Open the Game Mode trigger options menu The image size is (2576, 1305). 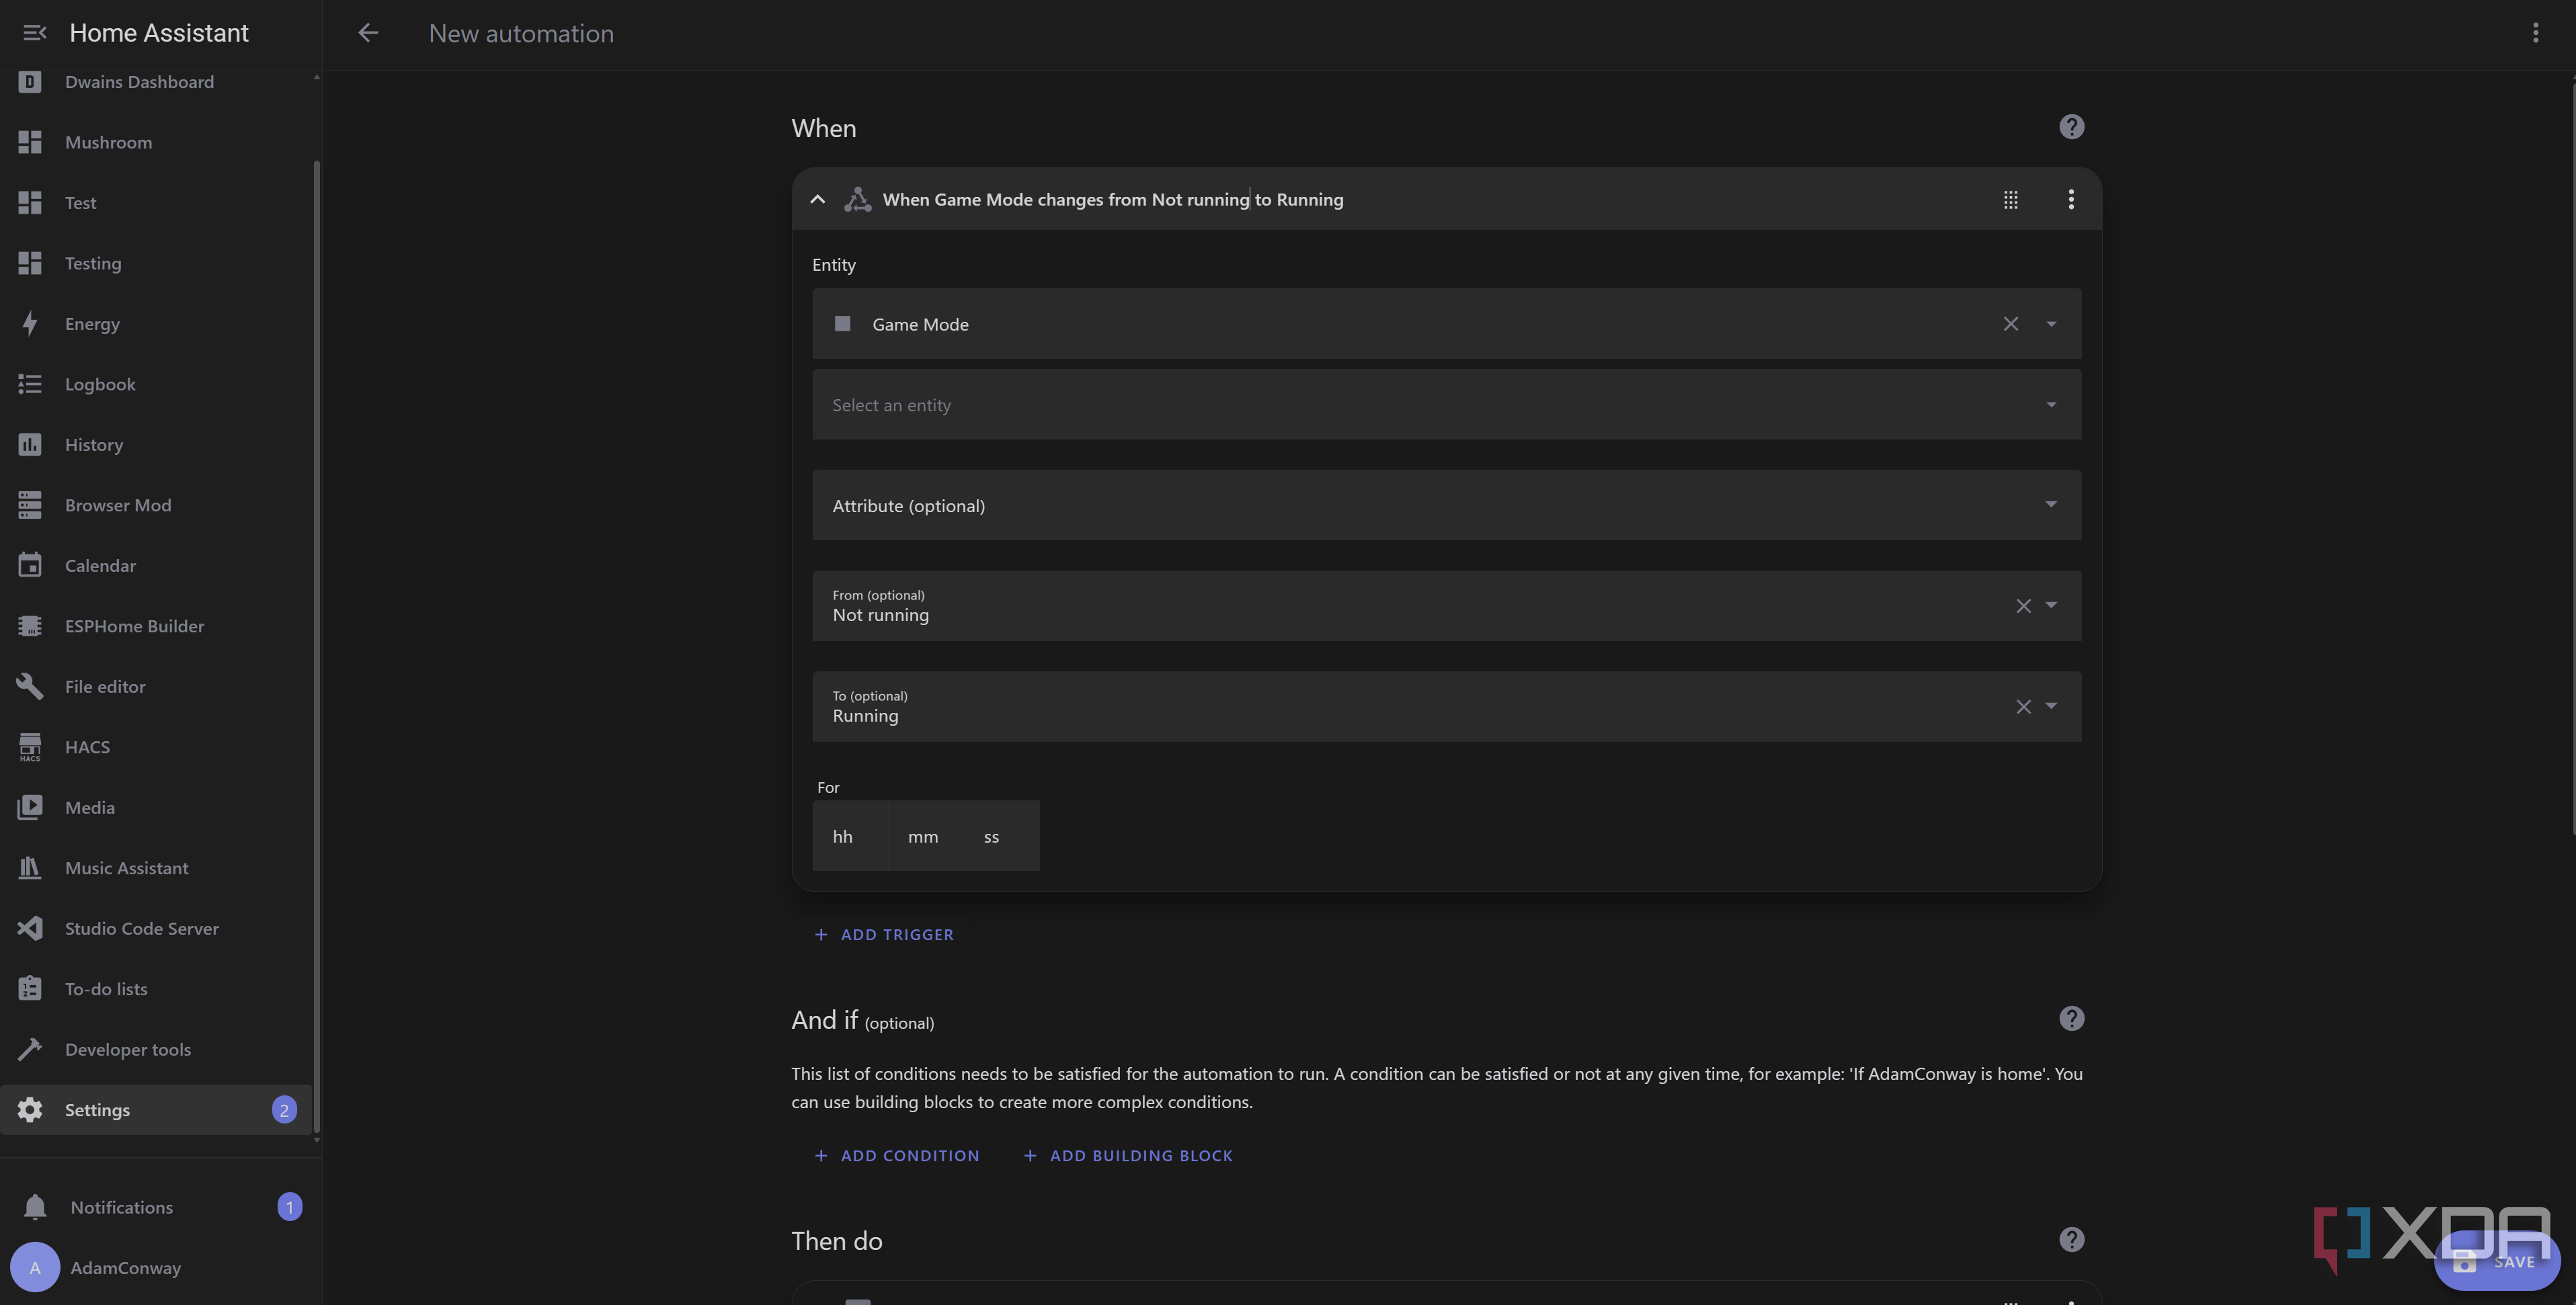pyautogui.click(x=2071, y=200)
